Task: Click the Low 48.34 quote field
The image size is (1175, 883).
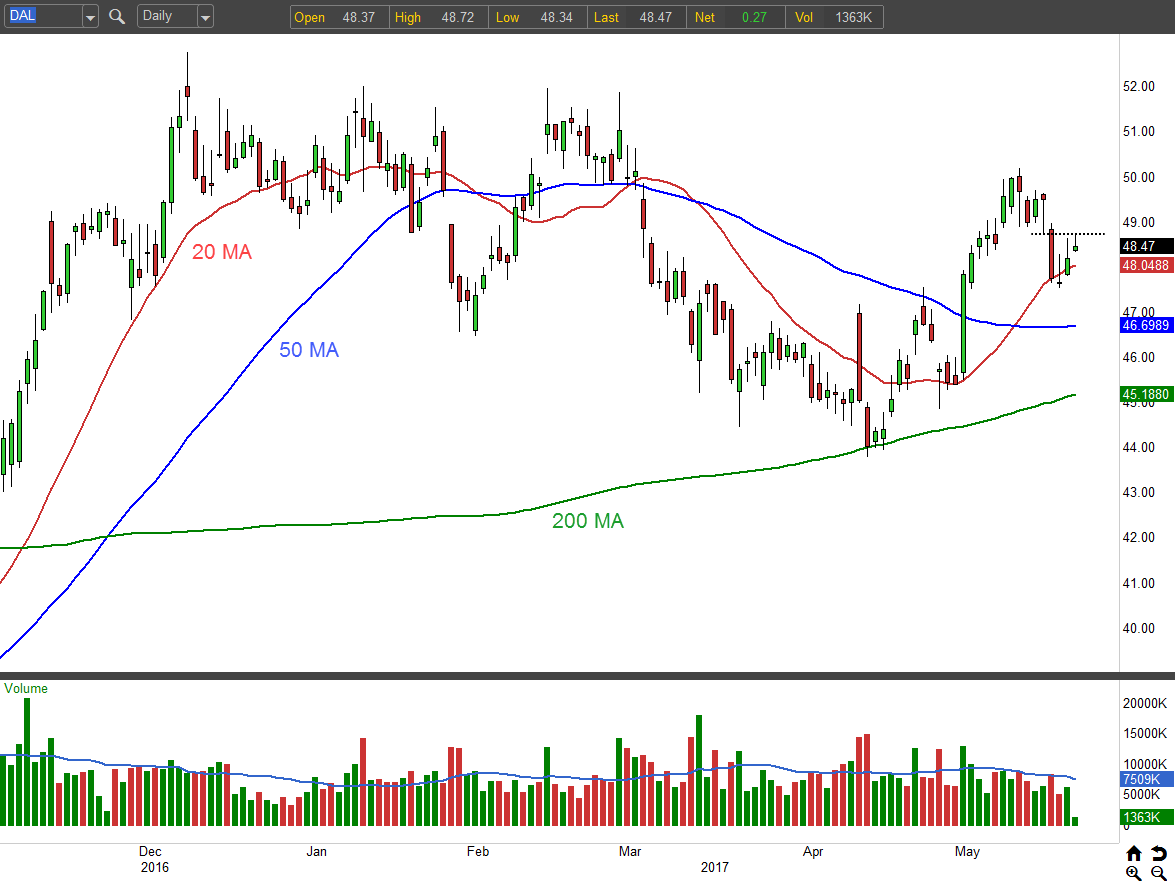Action: point(537,17)
